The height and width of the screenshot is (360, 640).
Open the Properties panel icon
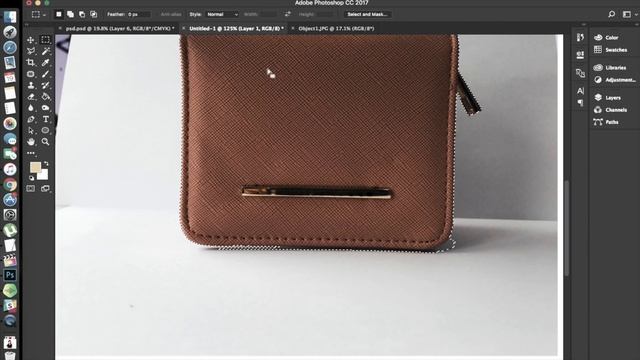pos(580,55)
